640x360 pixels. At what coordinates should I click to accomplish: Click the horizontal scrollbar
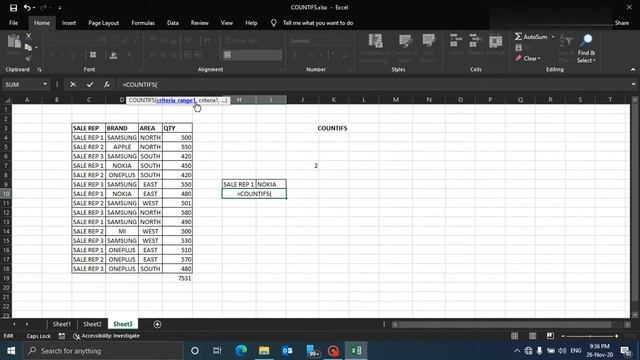(x=505, y=324)
